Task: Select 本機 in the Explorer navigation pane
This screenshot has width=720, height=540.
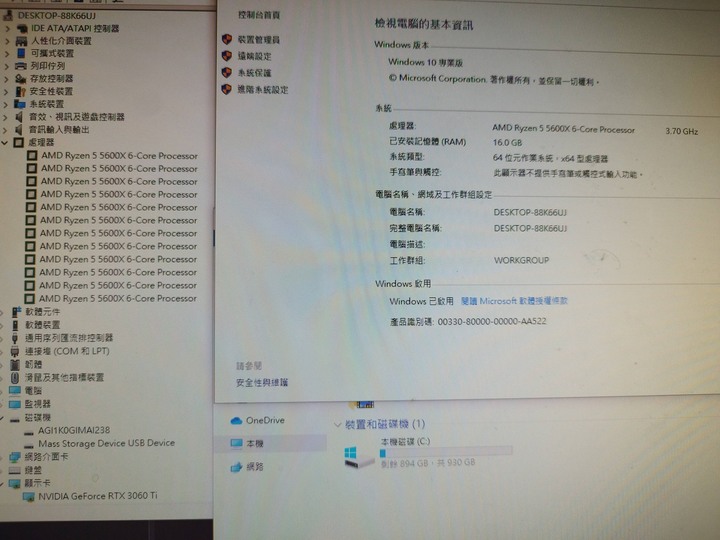Action: click(x=254, y=443)
